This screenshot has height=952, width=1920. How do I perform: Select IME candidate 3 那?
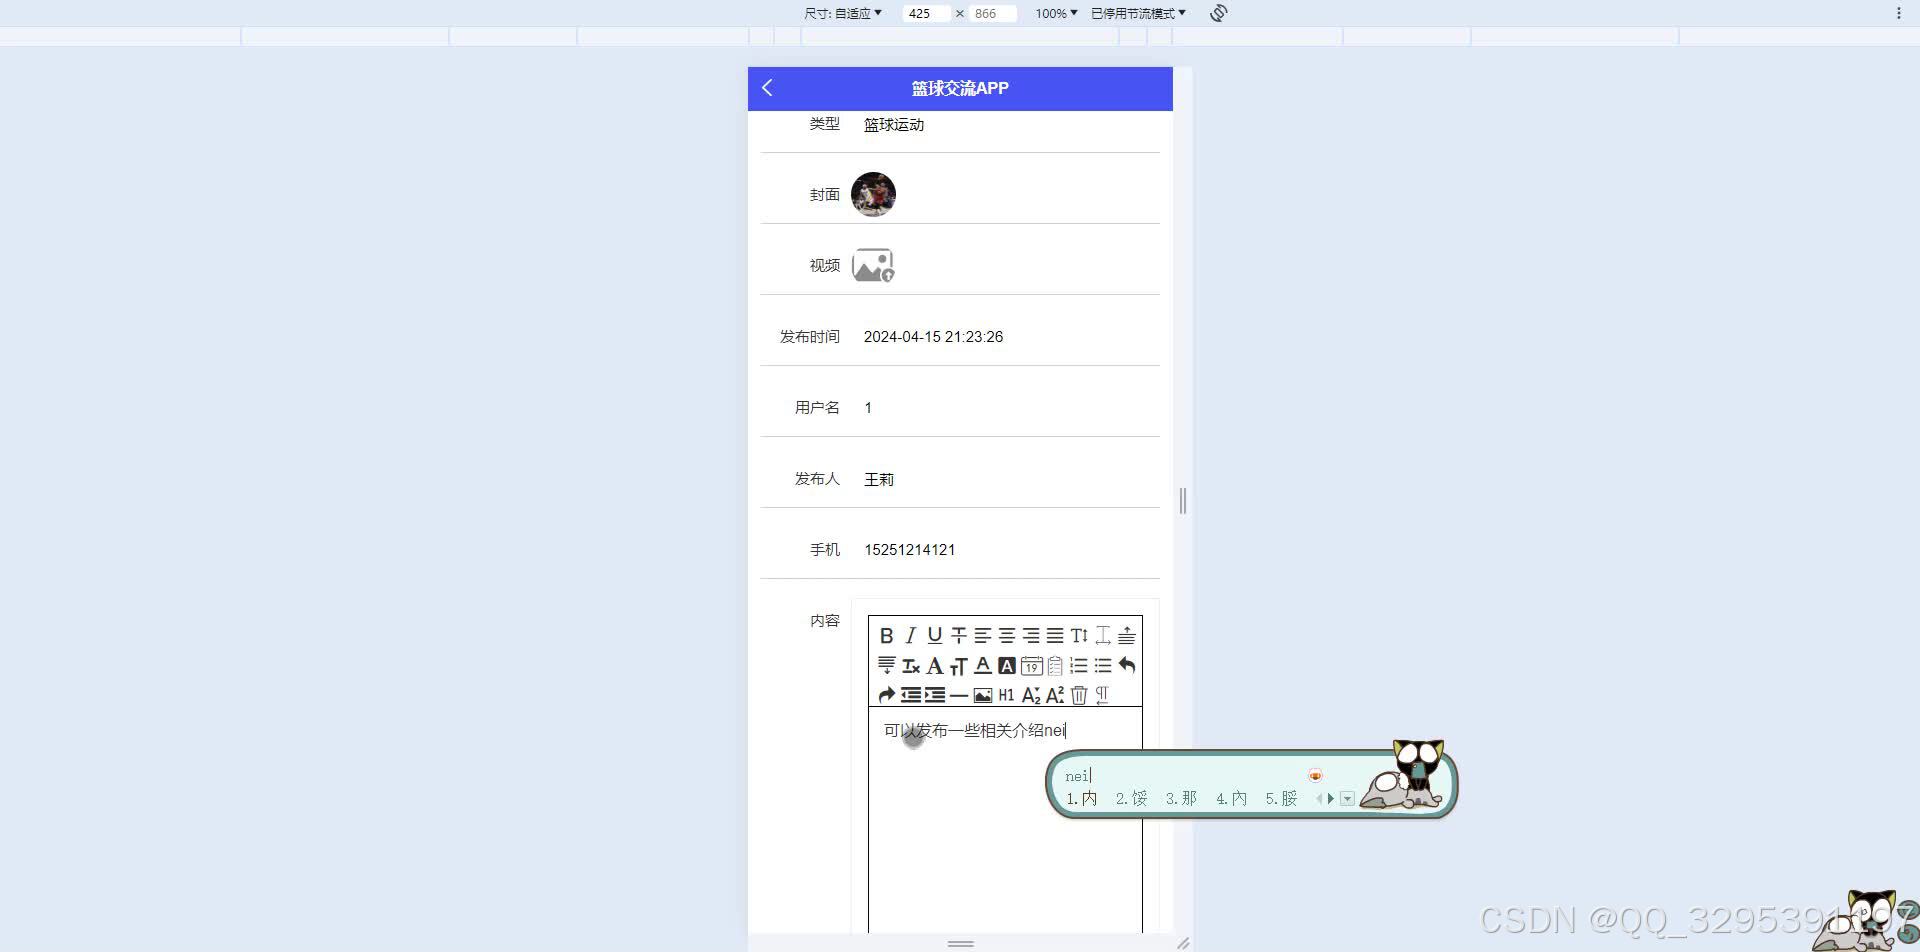click(x=1181, y=798)
